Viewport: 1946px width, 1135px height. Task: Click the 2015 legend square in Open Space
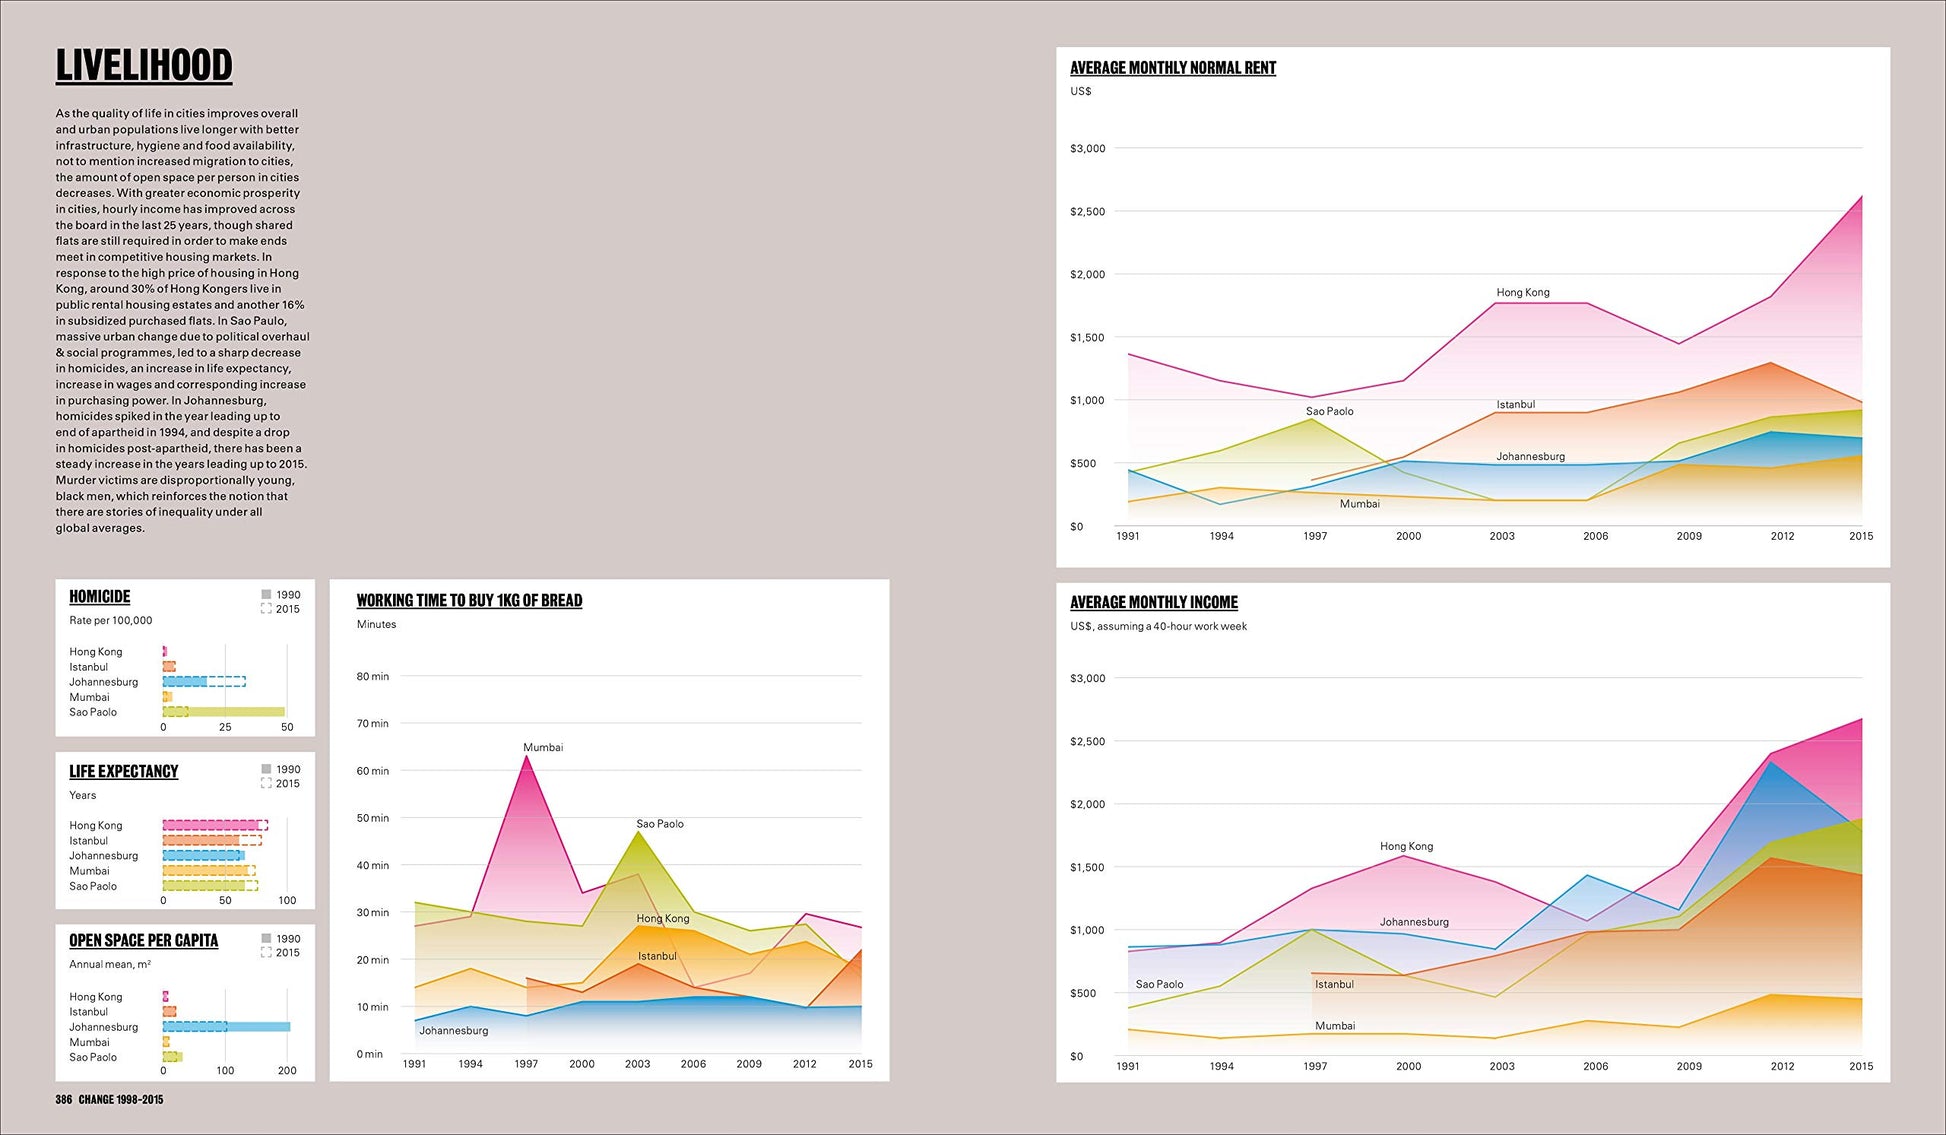coord(266,952)
